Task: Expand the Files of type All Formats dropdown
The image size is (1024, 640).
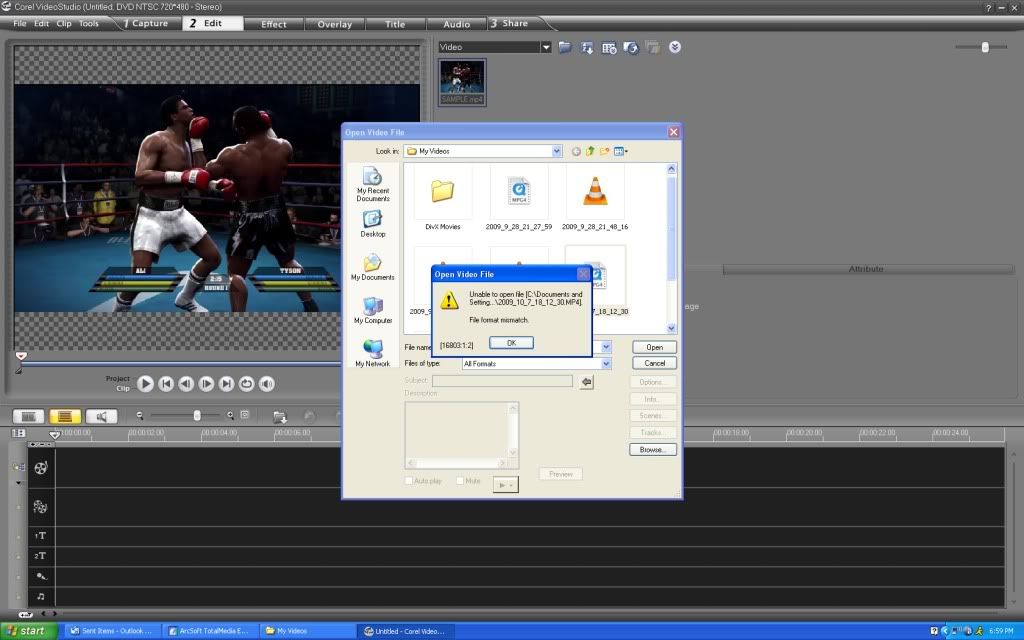Action: pos(606,363)
